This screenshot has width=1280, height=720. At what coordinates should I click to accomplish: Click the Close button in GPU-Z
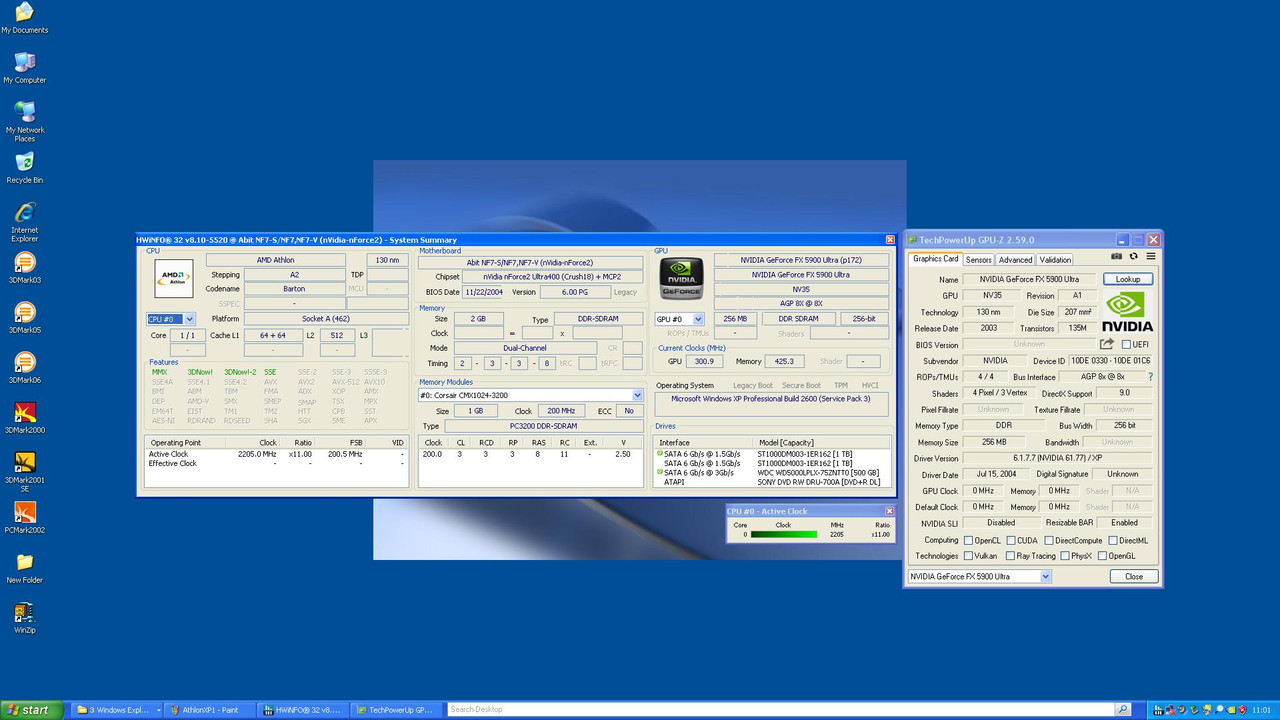tap(1134, 576)
